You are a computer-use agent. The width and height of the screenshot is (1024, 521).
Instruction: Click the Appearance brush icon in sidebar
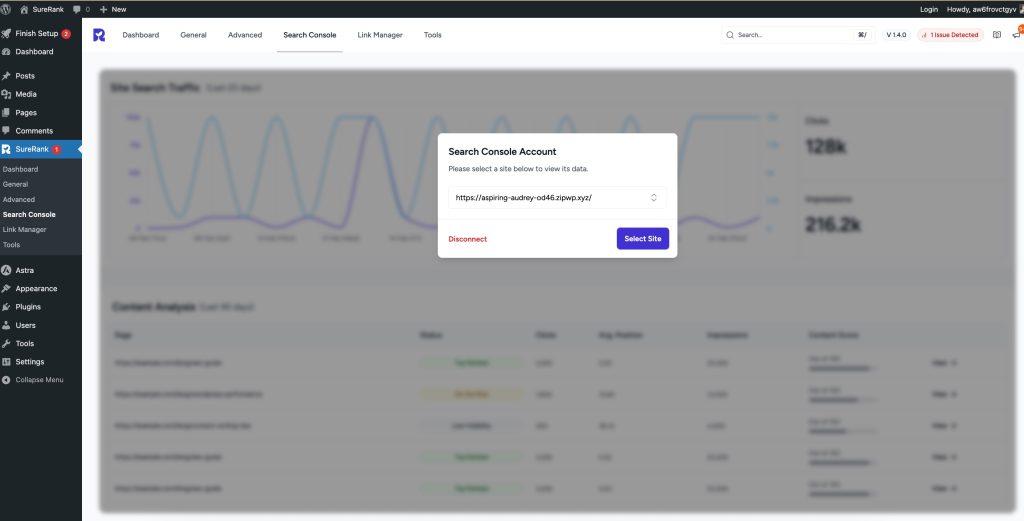click(x=7, y=289)
